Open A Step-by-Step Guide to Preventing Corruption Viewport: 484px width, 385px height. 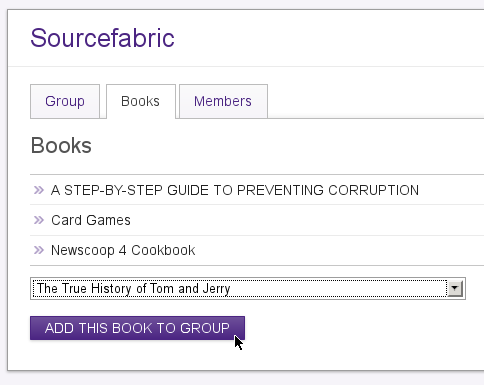point(235,190)
